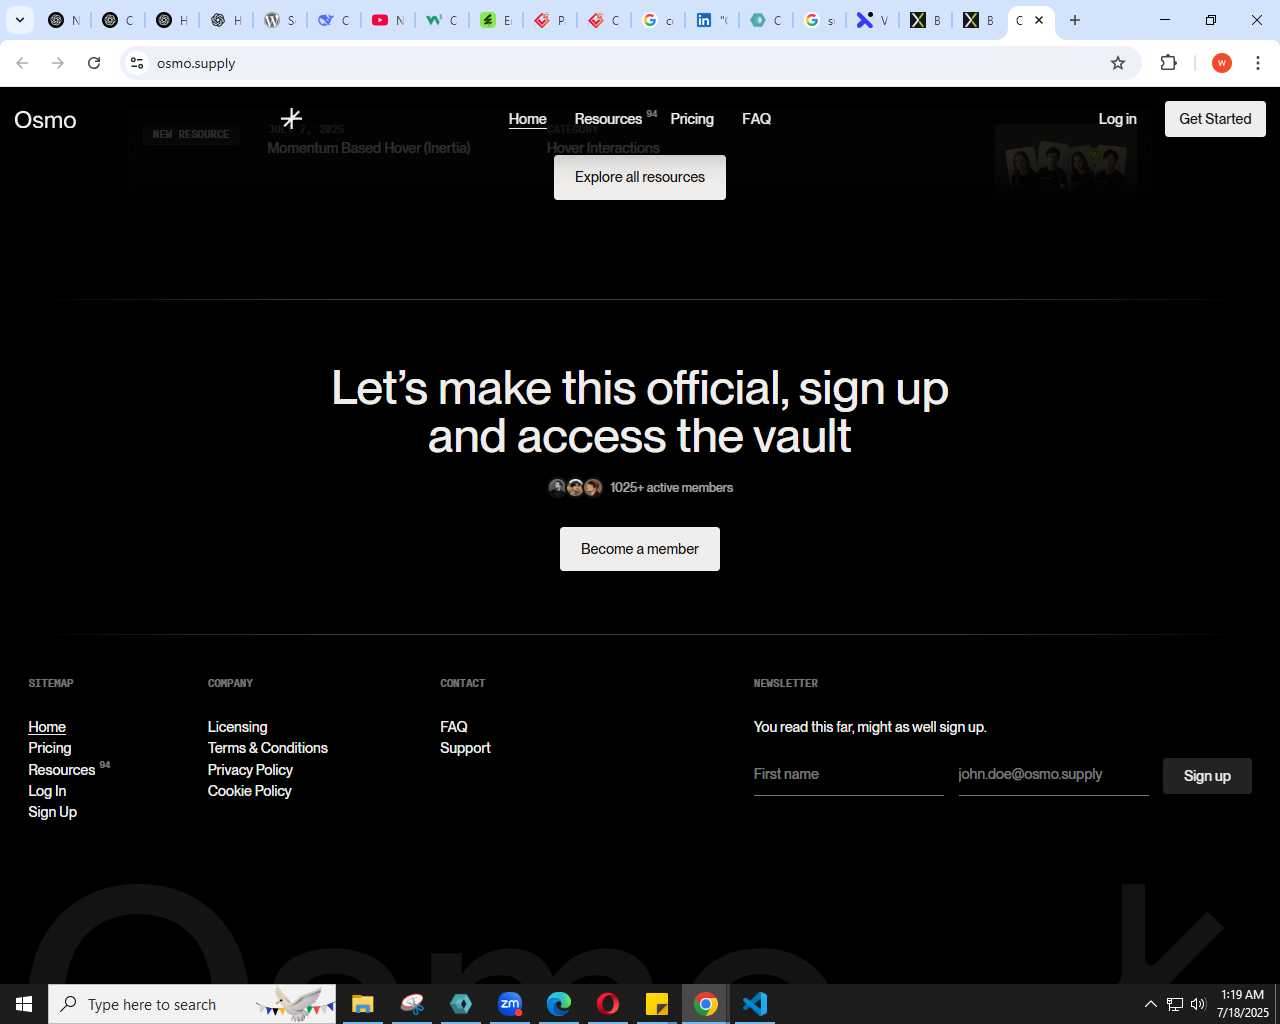Click the Windows taskbar search box

[x=192, y=1004]
